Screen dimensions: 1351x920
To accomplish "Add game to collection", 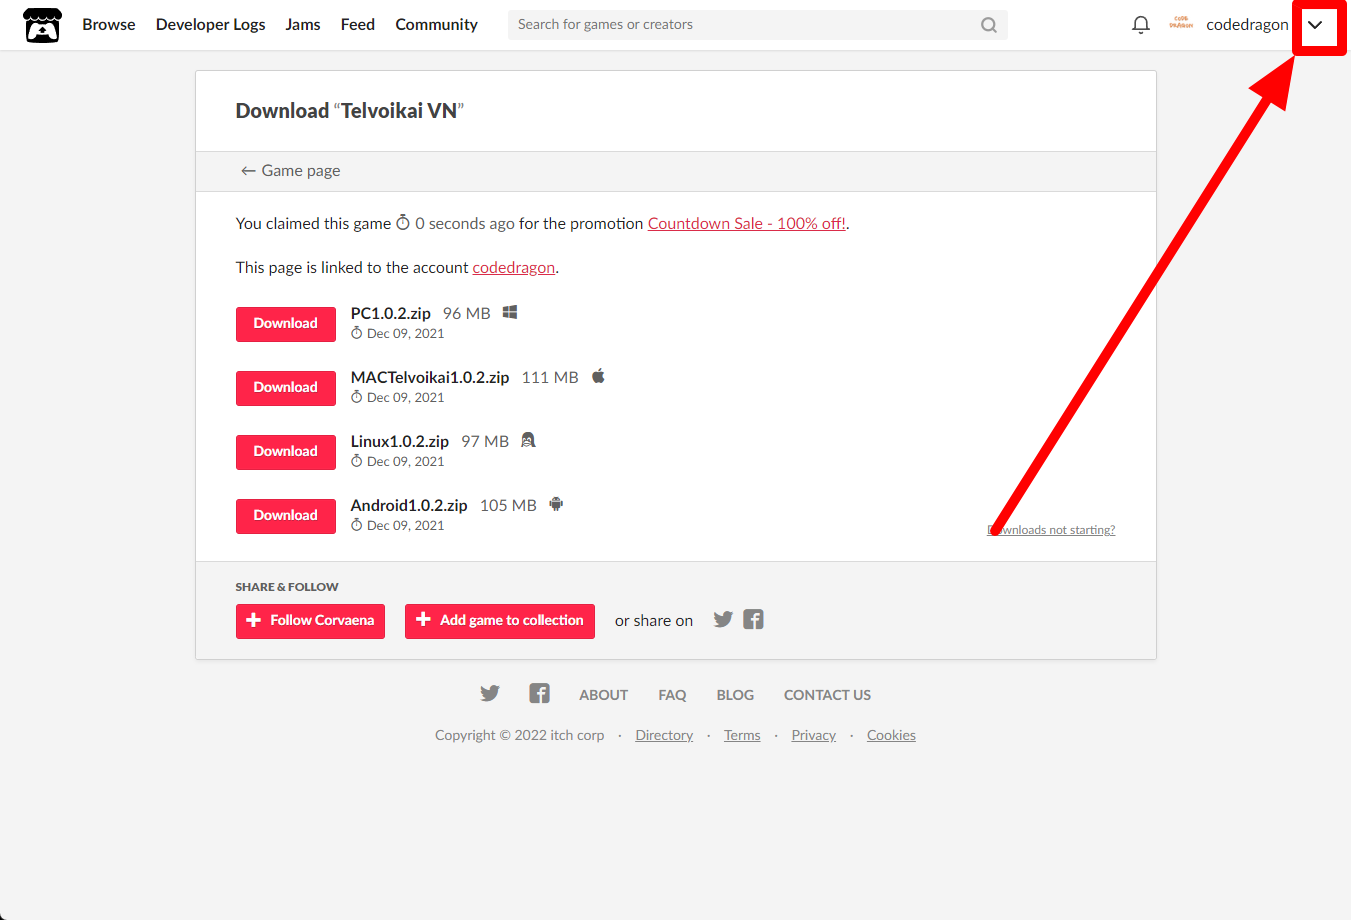I will [500, 621].
